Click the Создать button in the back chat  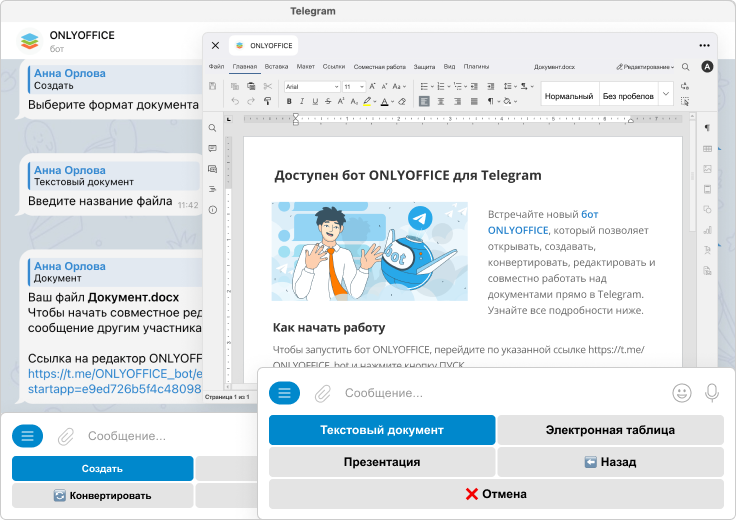pos(102,468)
